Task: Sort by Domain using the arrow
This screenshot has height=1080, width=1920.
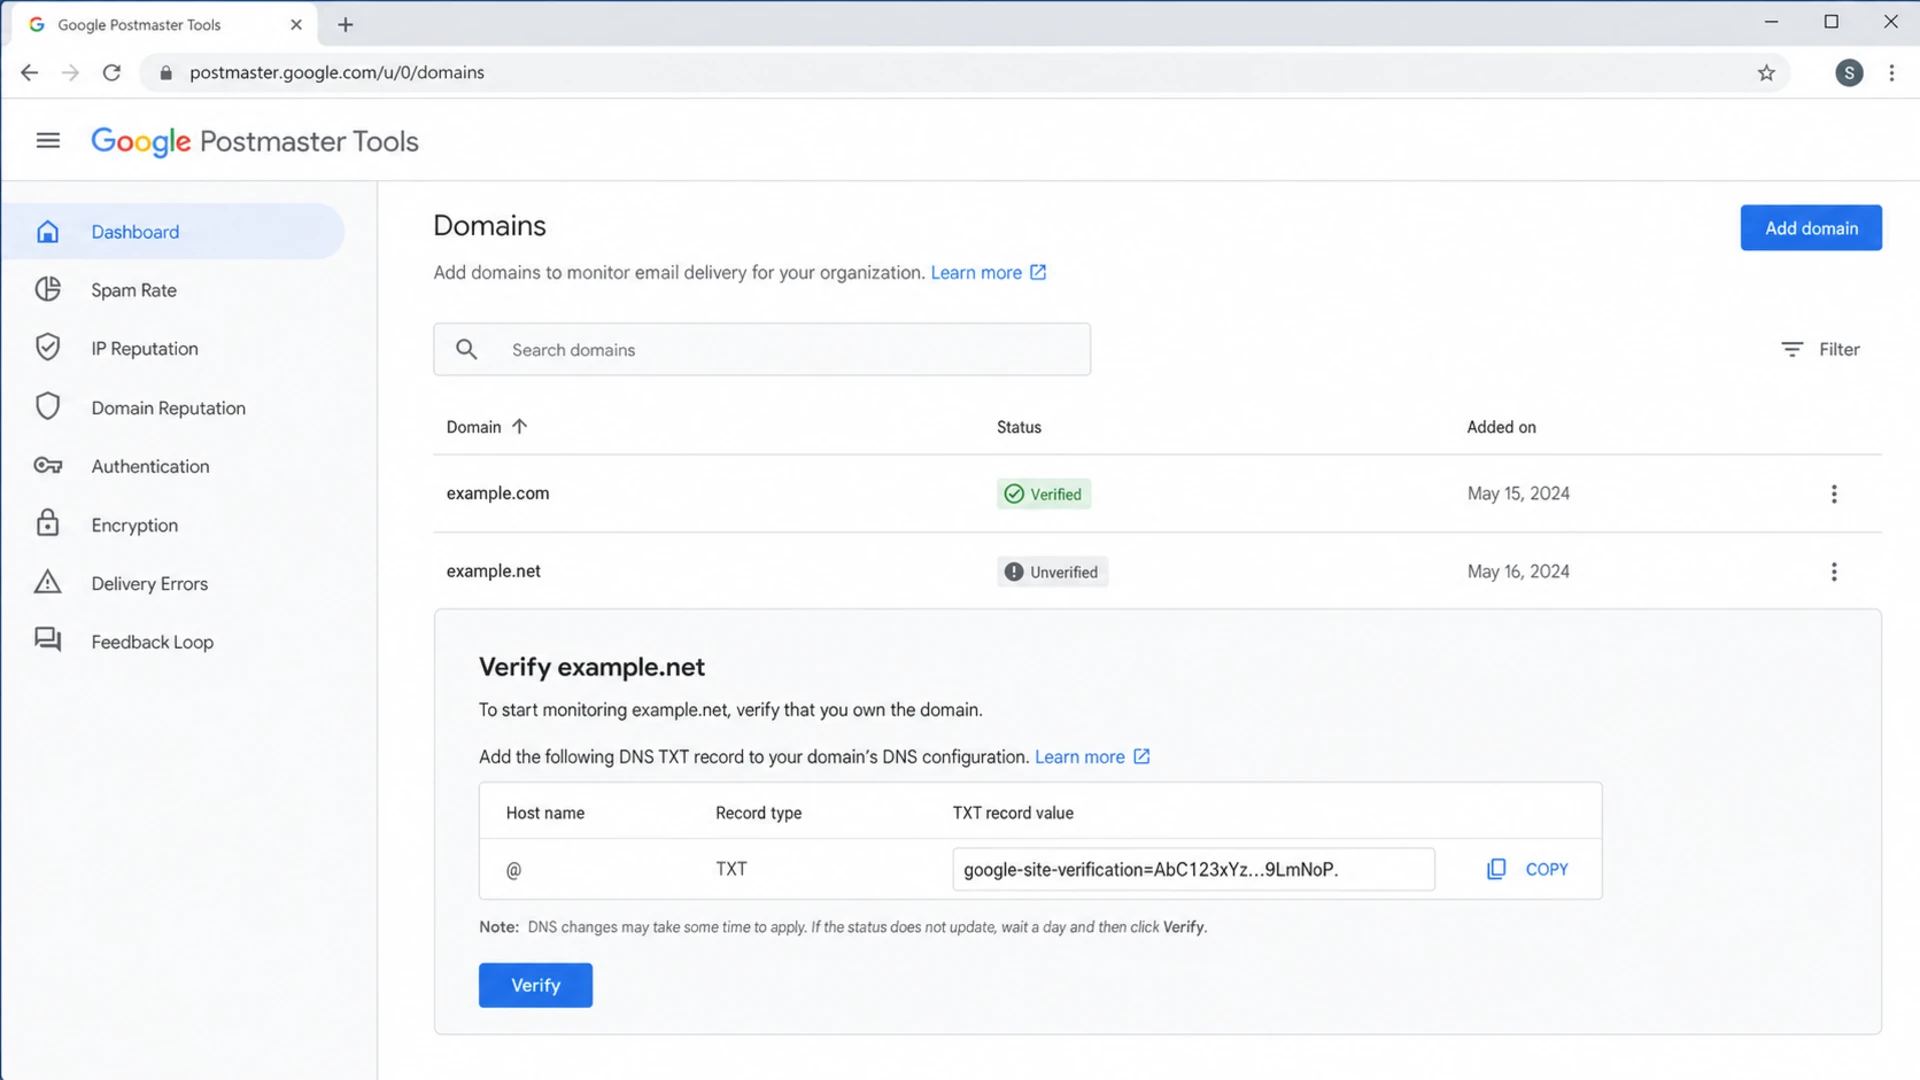Action: [519, 426]
